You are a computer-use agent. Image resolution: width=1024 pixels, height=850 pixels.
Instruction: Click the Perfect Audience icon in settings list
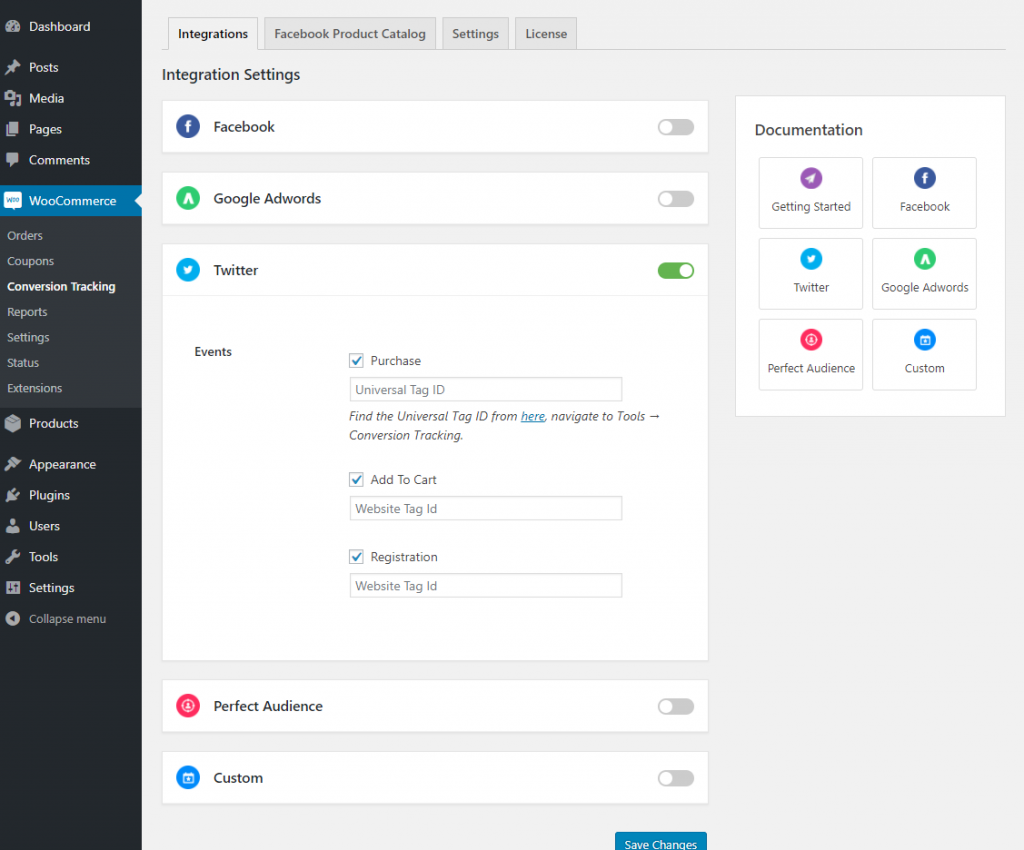point(188,705)
